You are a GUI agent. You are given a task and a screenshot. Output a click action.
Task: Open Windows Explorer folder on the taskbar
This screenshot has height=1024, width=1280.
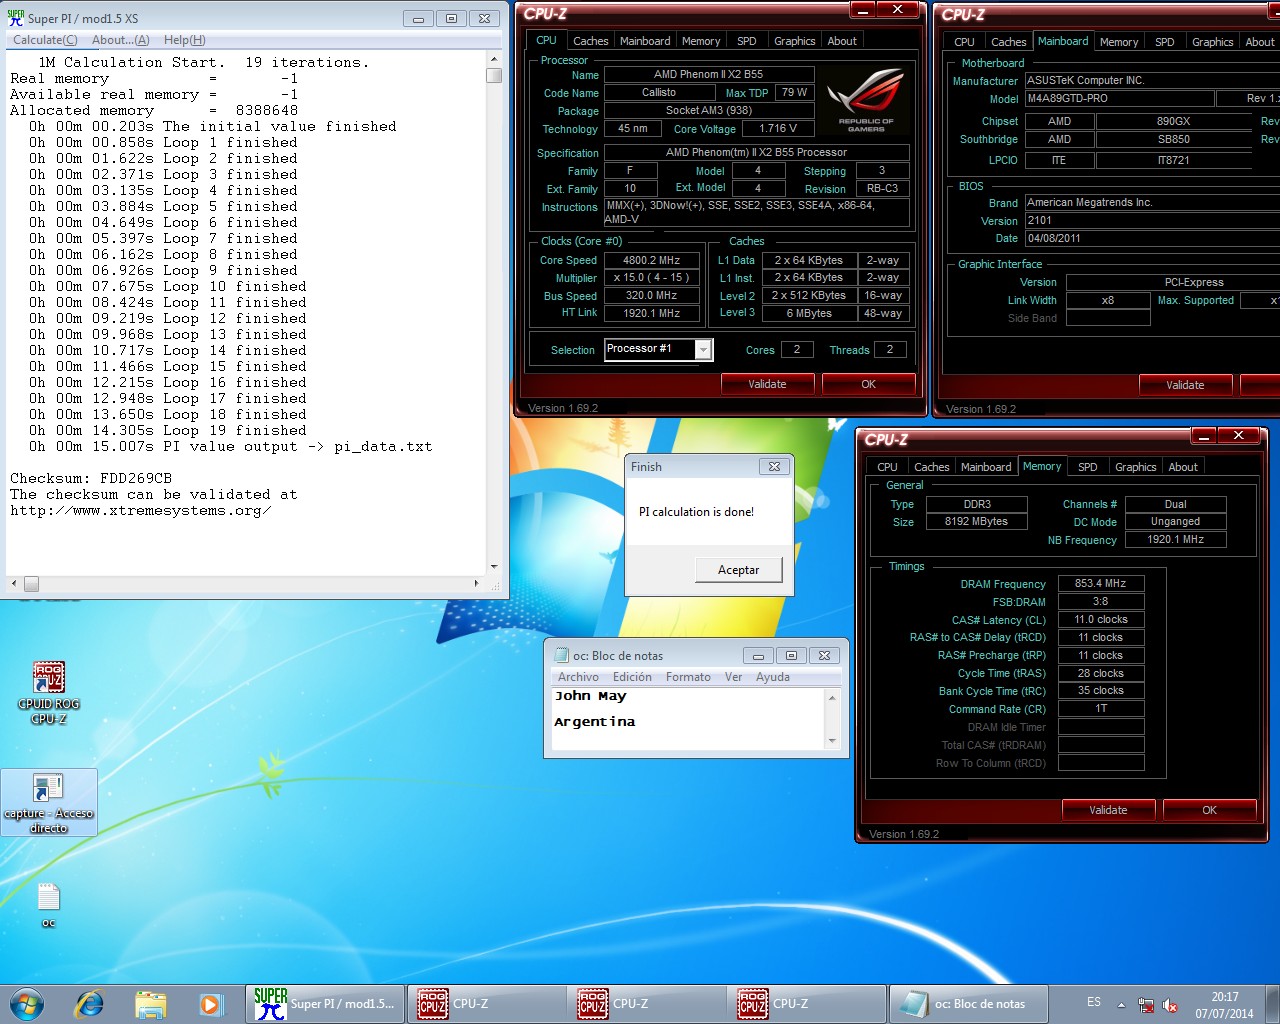tap(150, 1003)
